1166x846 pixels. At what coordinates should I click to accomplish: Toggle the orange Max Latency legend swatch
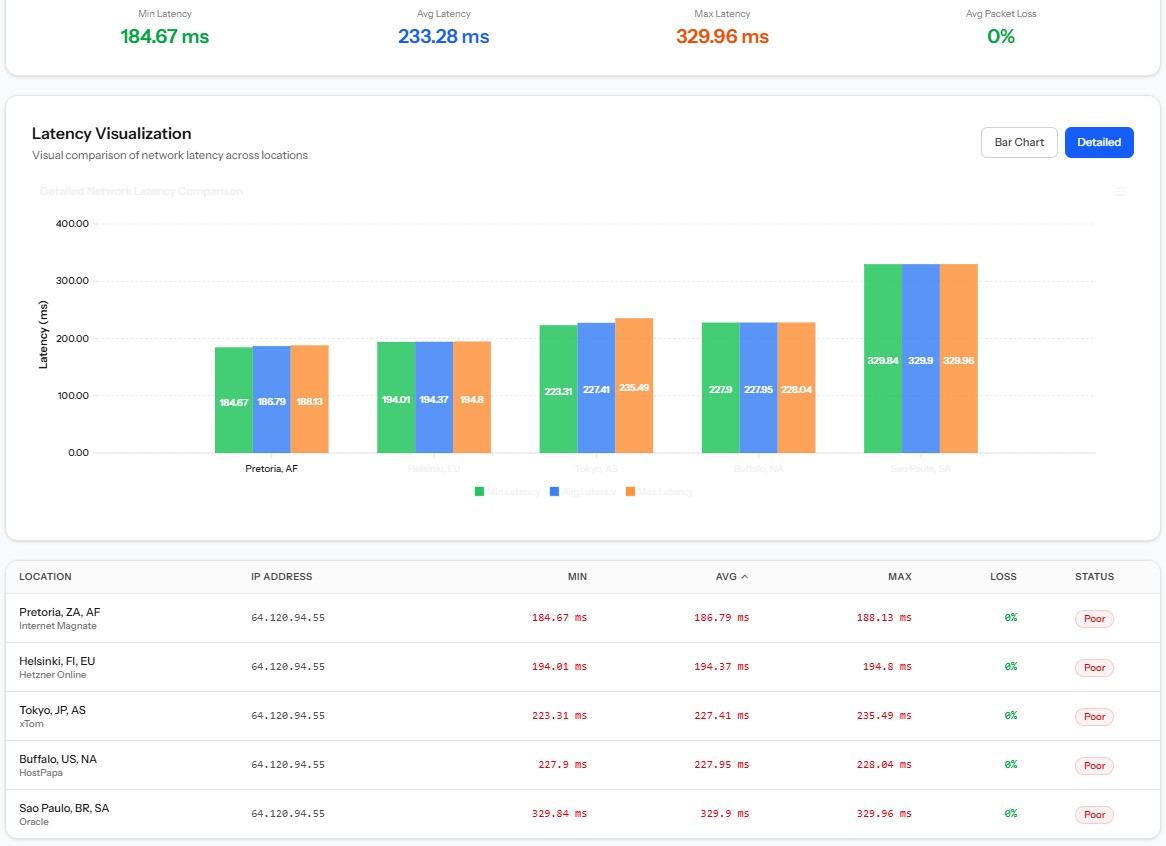click(x=631, y=491)
